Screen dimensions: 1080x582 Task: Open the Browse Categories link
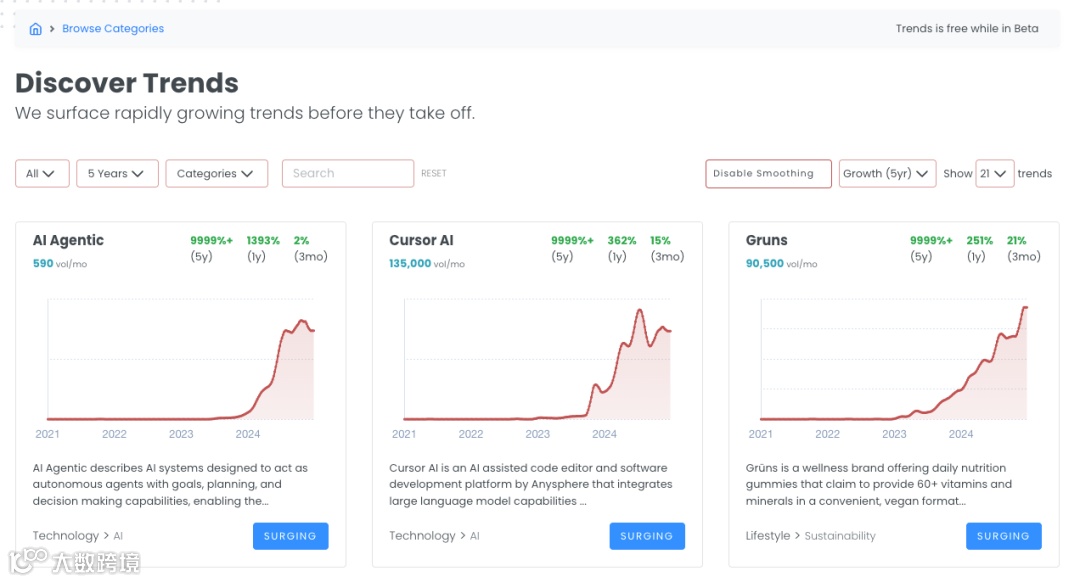[x=113, y=29]
